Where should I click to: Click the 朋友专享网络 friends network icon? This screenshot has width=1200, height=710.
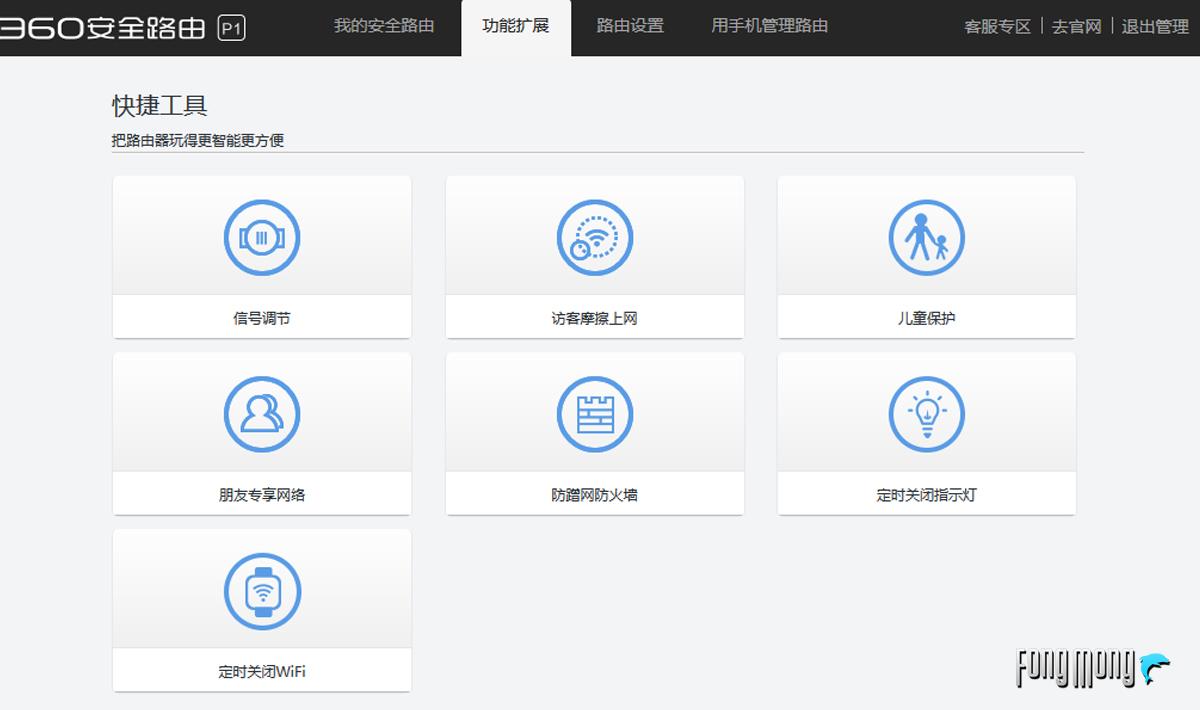262,414
